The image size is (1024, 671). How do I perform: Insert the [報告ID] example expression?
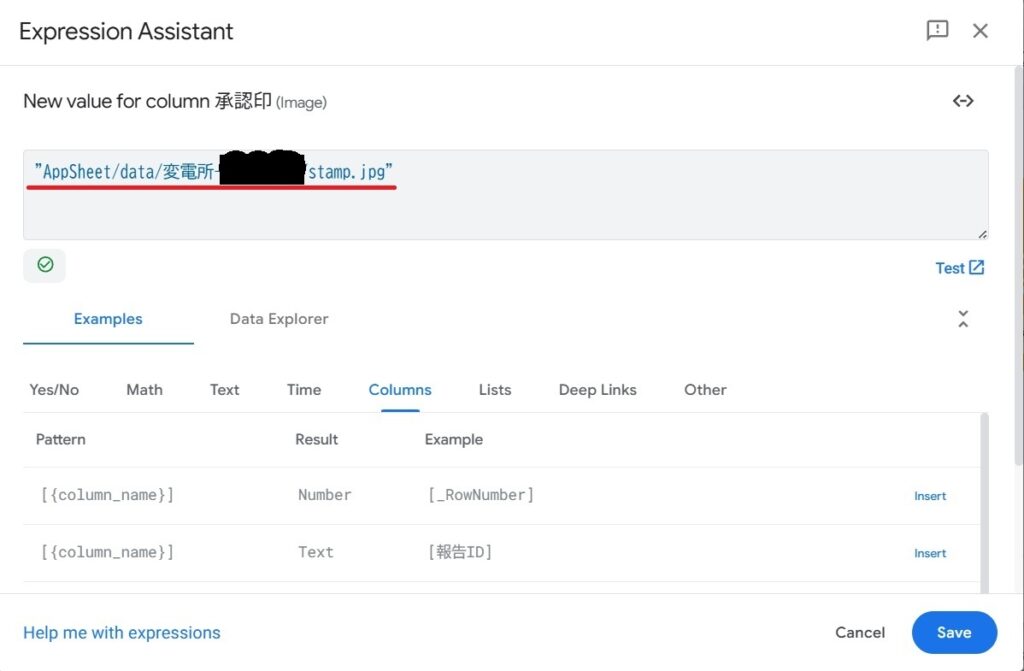[x=929, y=553]
